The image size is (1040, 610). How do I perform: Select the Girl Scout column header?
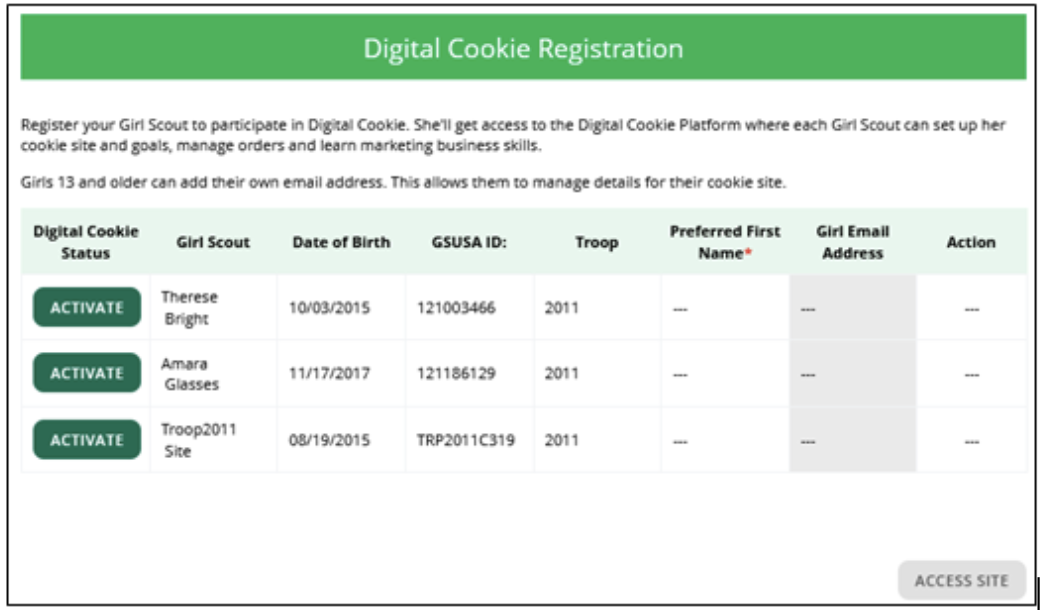(213, 242)
